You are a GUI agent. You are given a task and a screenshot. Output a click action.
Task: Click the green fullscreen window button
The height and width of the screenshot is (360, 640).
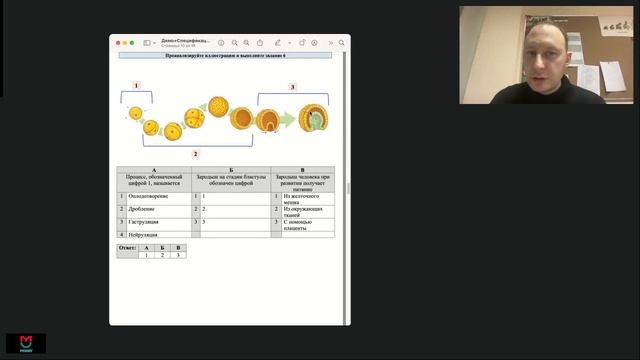[x=132, y=43]
